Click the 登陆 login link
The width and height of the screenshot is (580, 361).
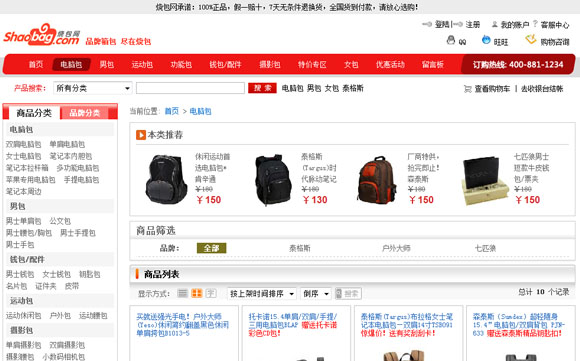click(442, 24)
